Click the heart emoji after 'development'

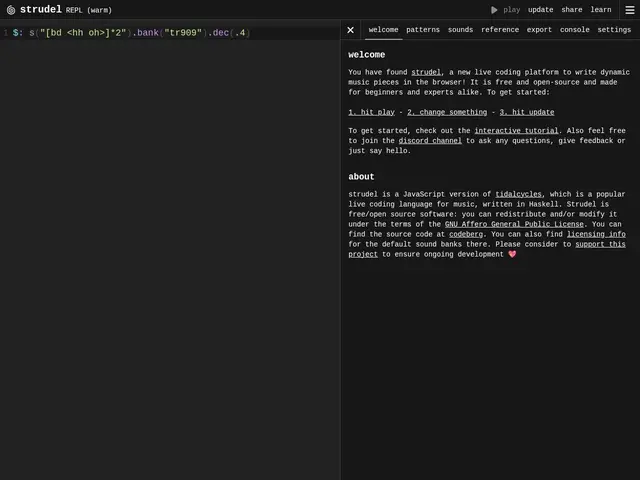click(512, 254)
